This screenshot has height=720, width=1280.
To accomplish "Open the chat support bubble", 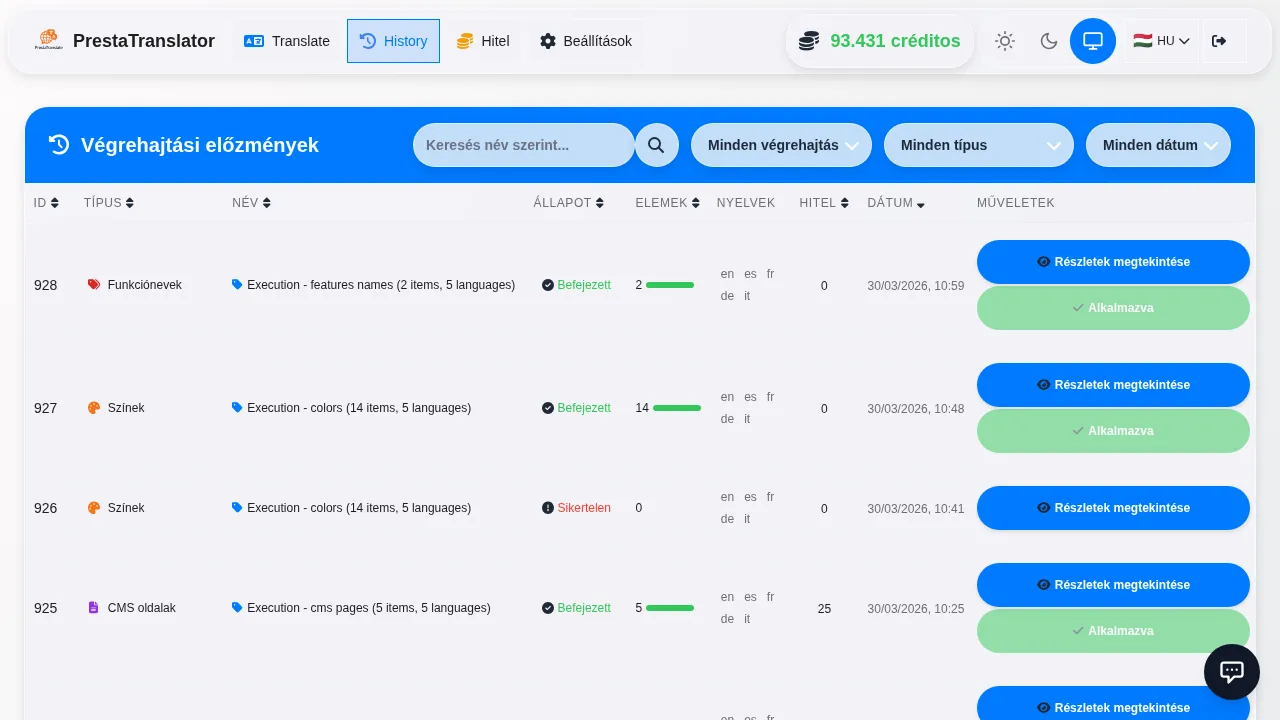I will [x=1231, y=672].
